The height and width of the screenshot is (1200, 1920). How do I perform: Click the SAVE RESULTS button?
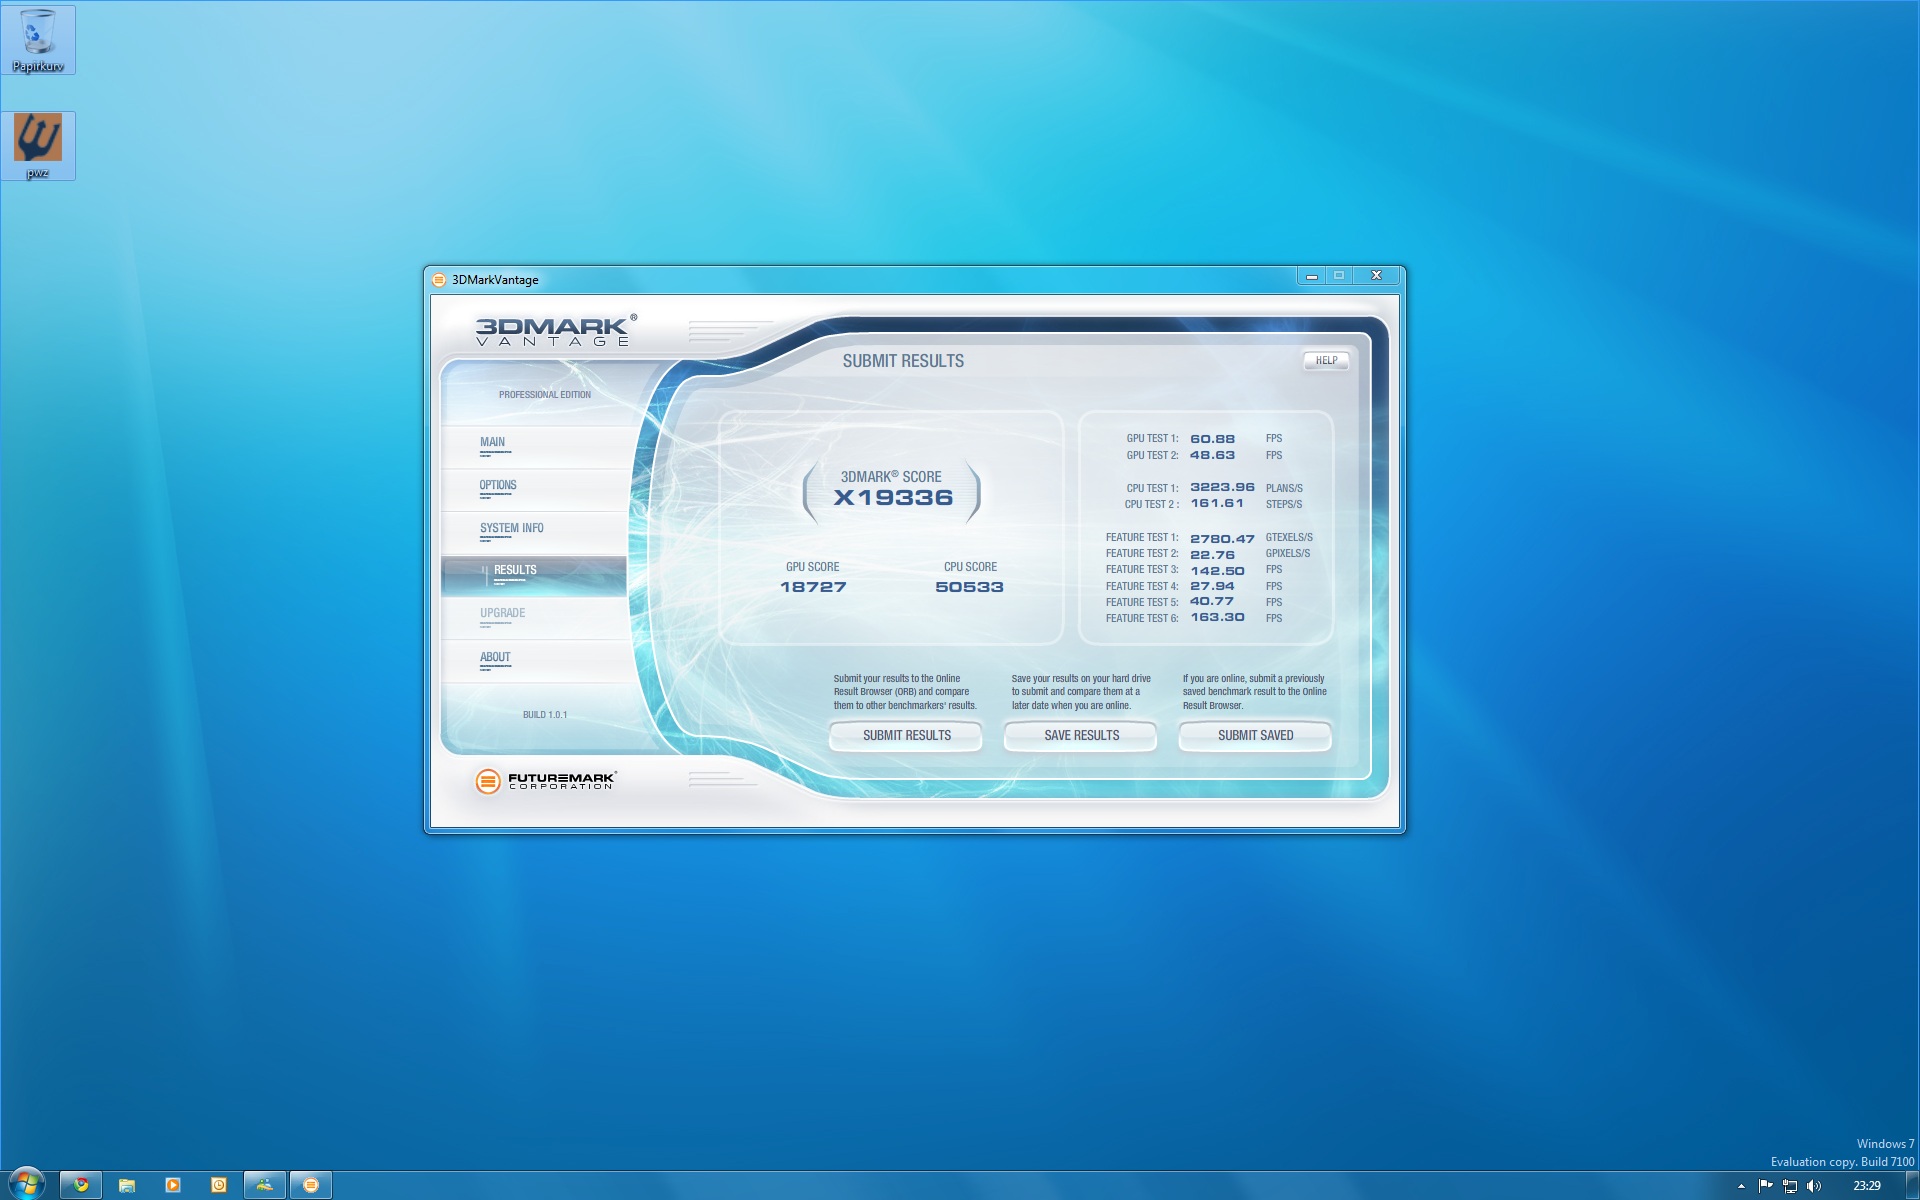tap(1081, 736)
